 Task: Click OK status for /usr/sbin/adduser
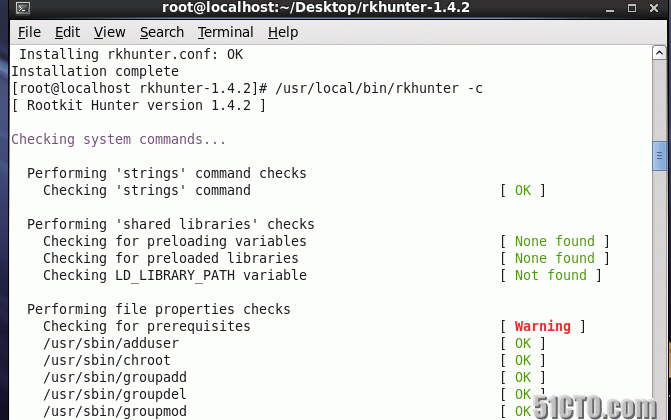point(523,343)
